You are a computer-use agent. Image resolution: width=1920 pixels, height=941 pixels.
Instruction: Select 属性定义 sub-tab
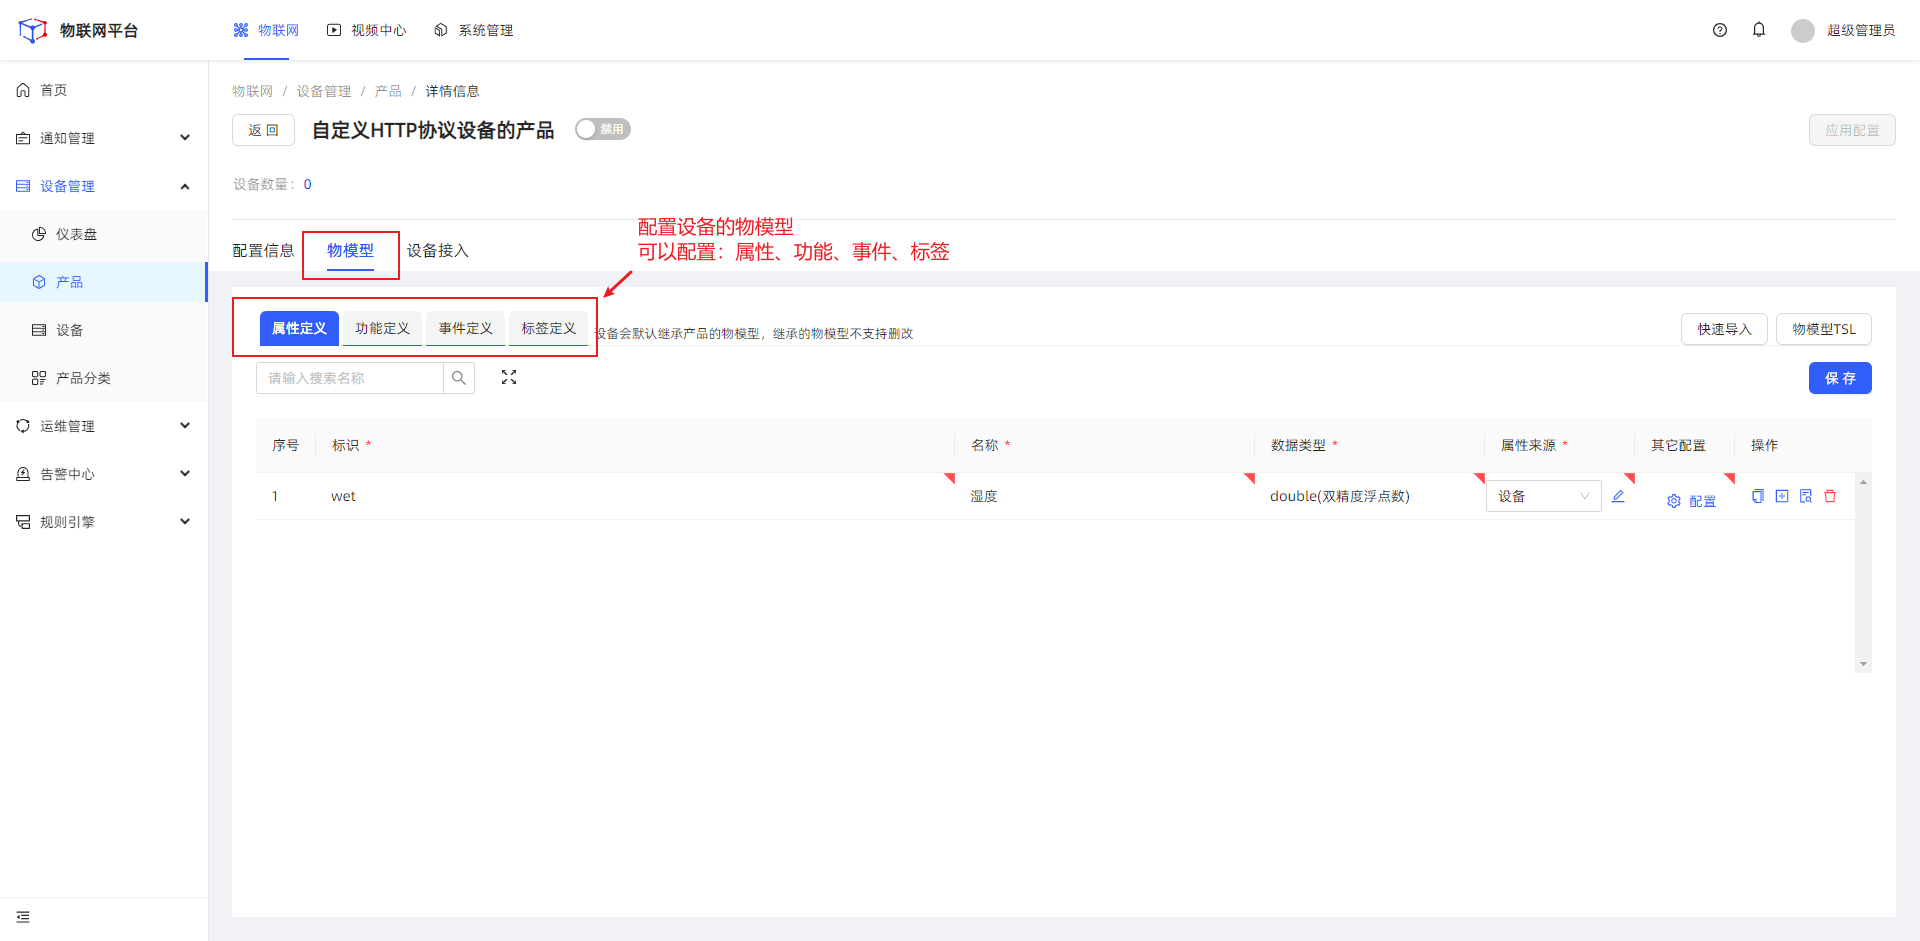click(x=299, y=328)
